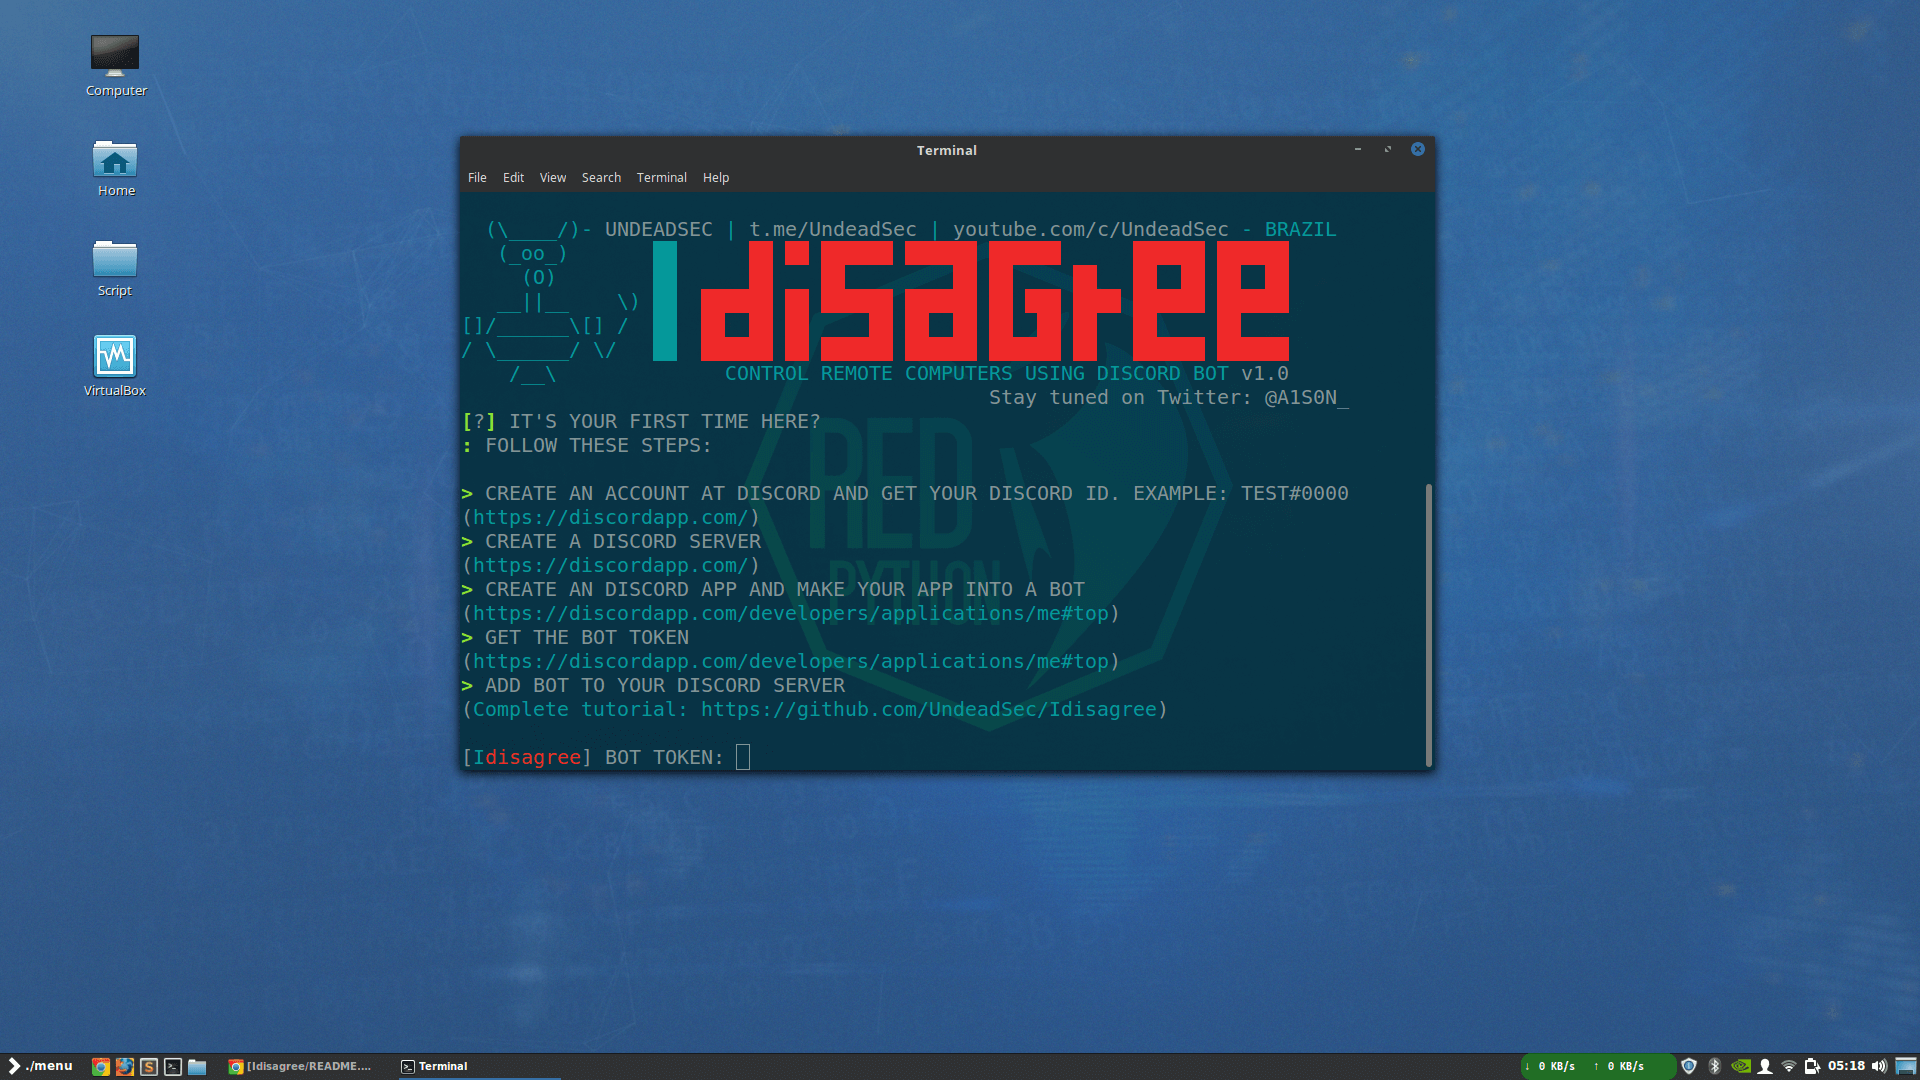Open Sublime Text launcher icon

149,1066
